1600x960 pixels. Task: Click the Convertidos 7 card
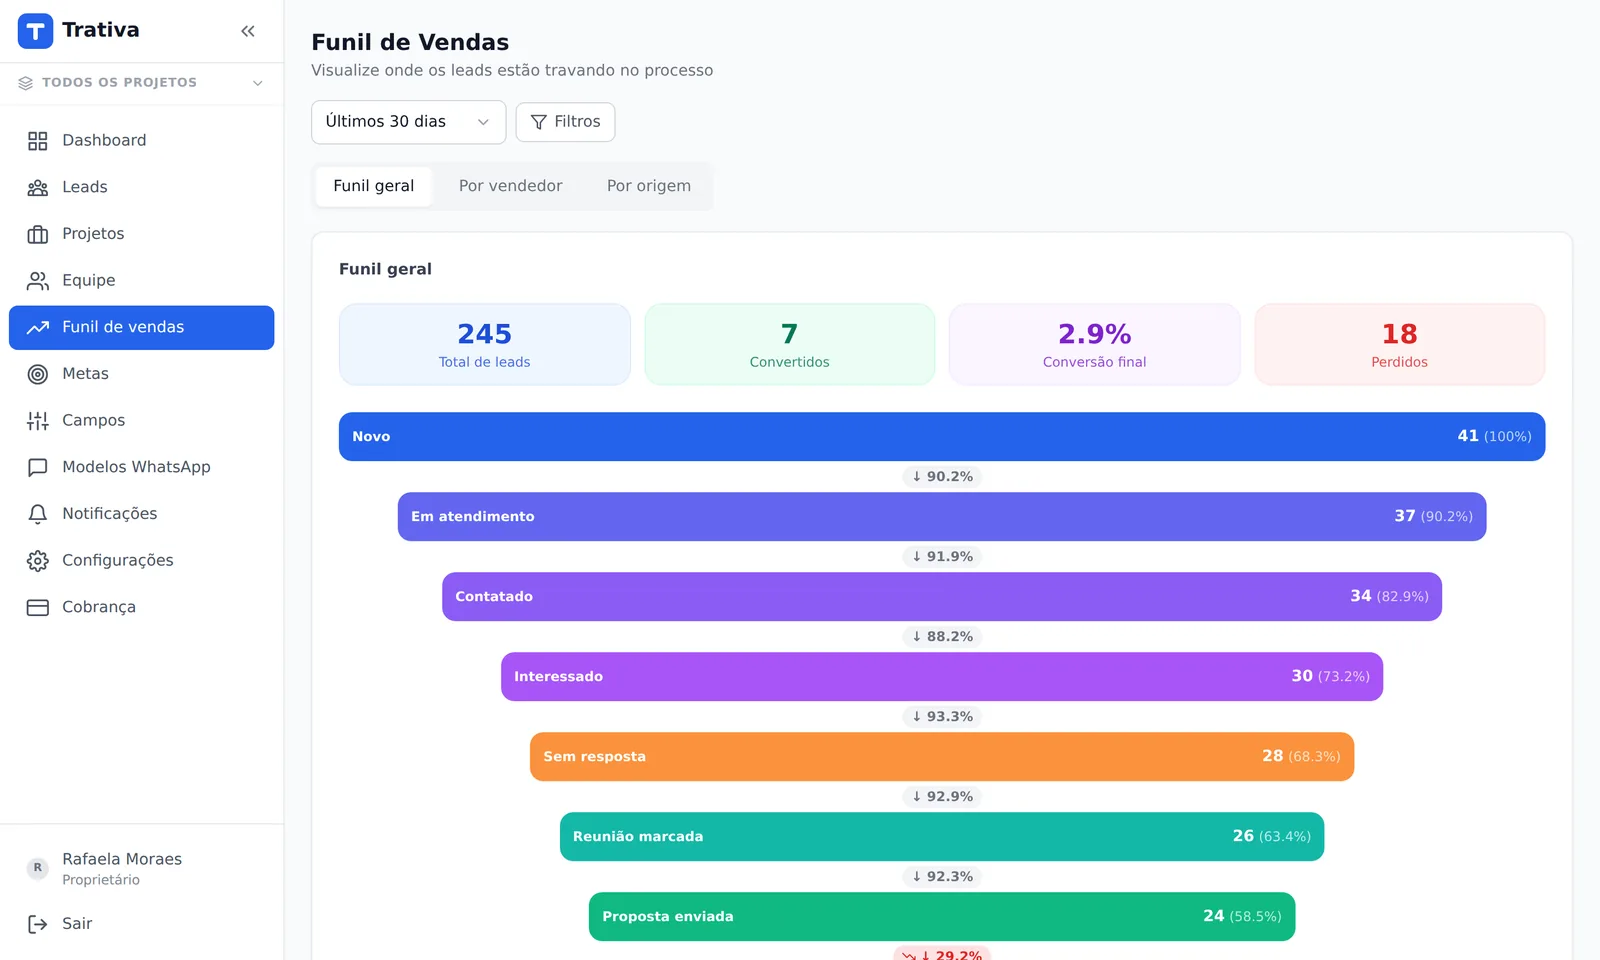tap(790, 344)
